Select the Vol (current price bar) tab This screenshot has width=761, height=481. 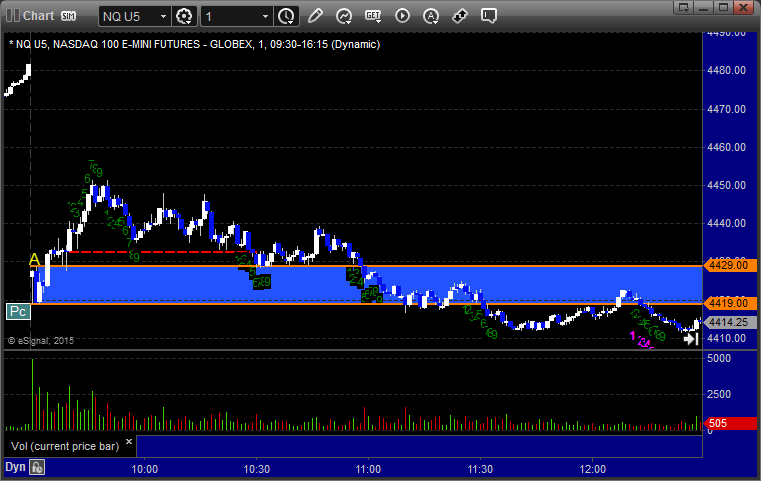click(64, 445)
